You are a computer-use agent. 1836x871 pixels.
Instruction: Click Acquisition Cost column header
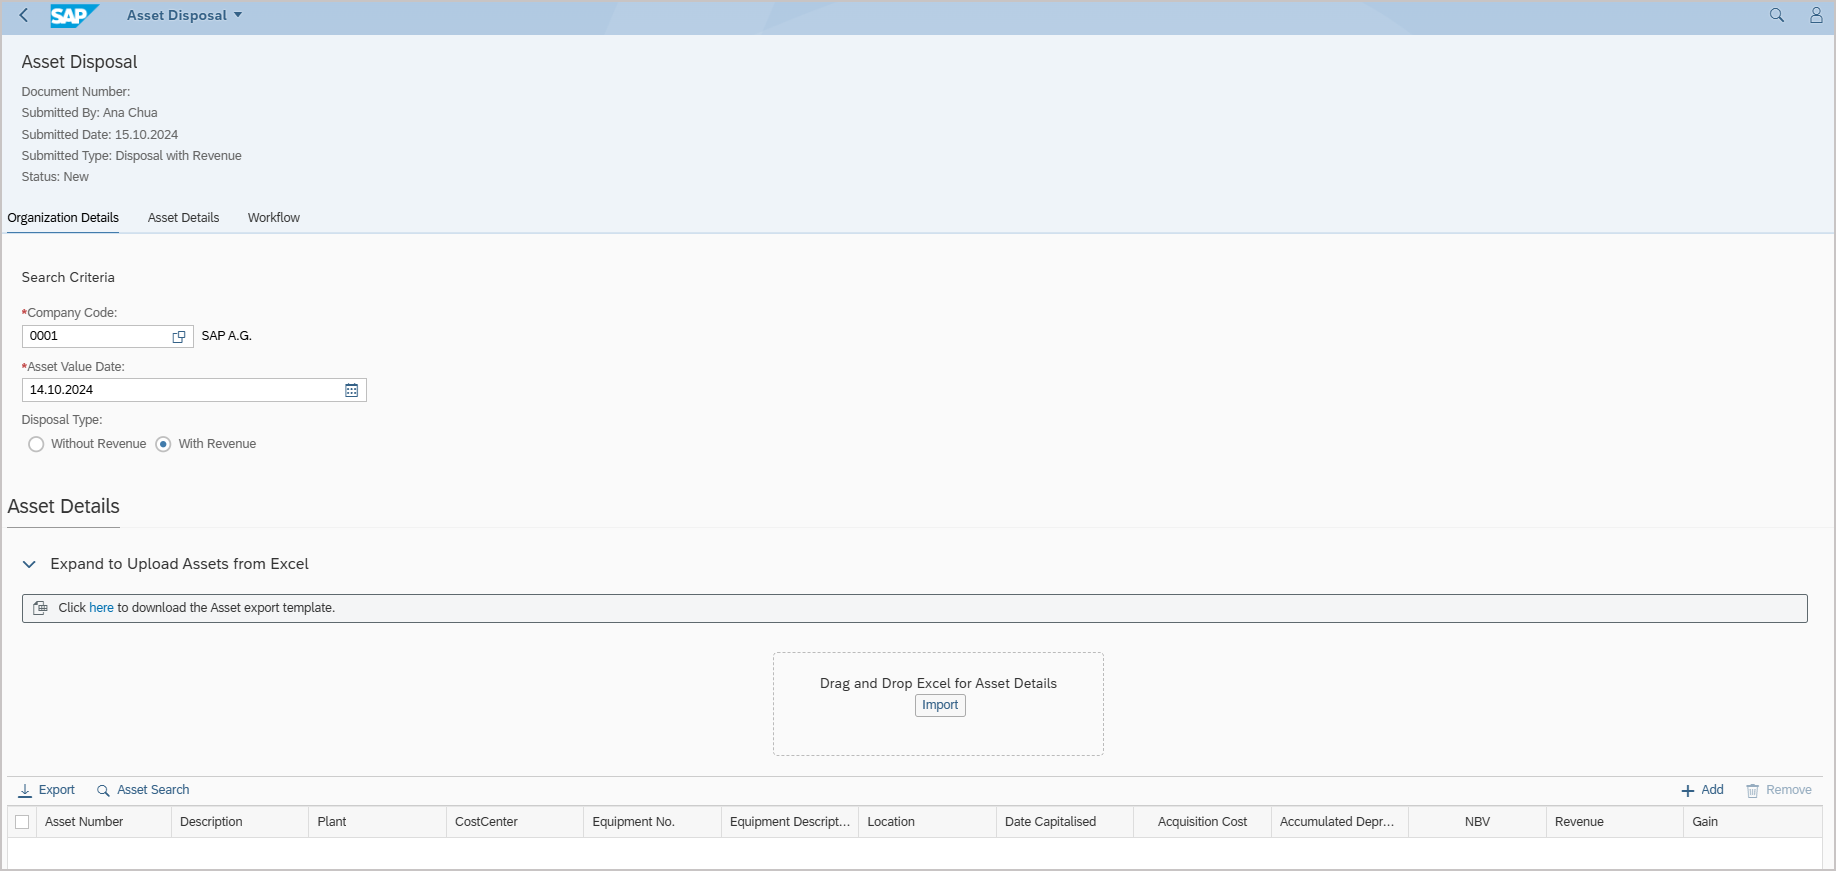(1202, 822)
